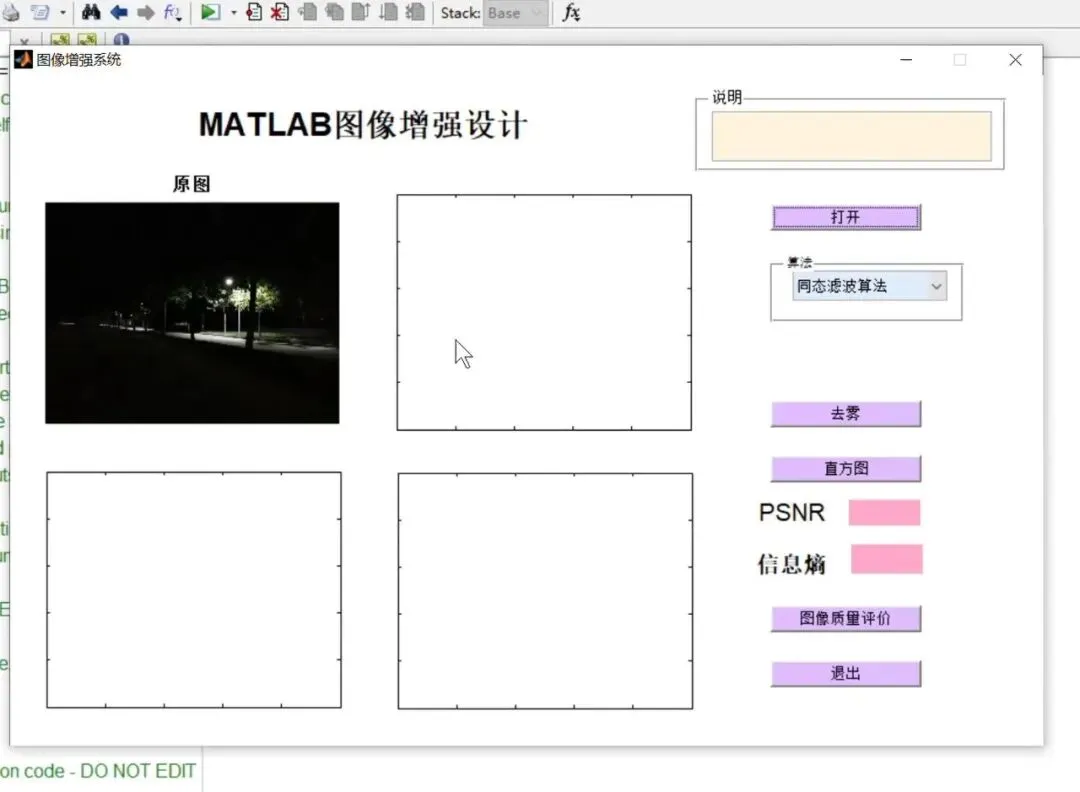The height and width of the screenshot is (792, 1080).
Task: Click the blue info icon in second toolbar row
Action: pyautogui.click(x=121, y=40)
